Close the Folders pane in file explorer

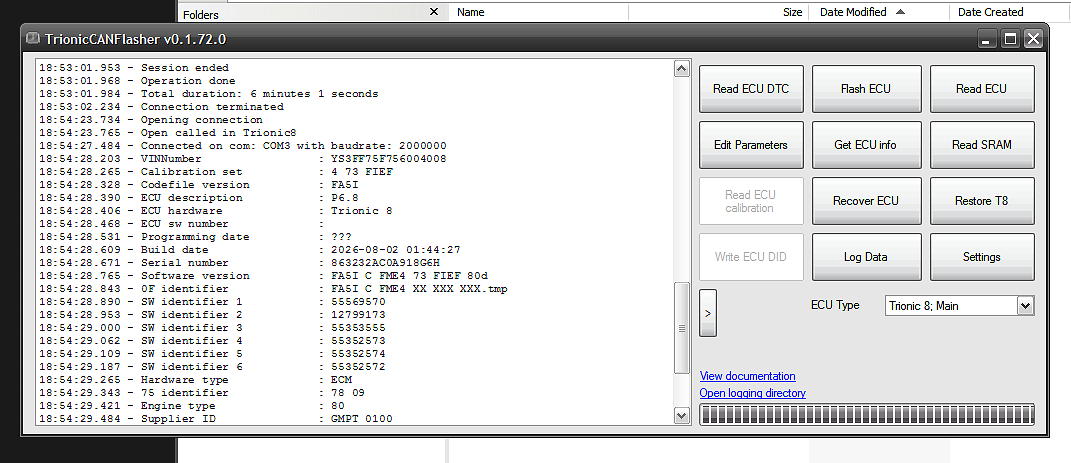[434, 12]
